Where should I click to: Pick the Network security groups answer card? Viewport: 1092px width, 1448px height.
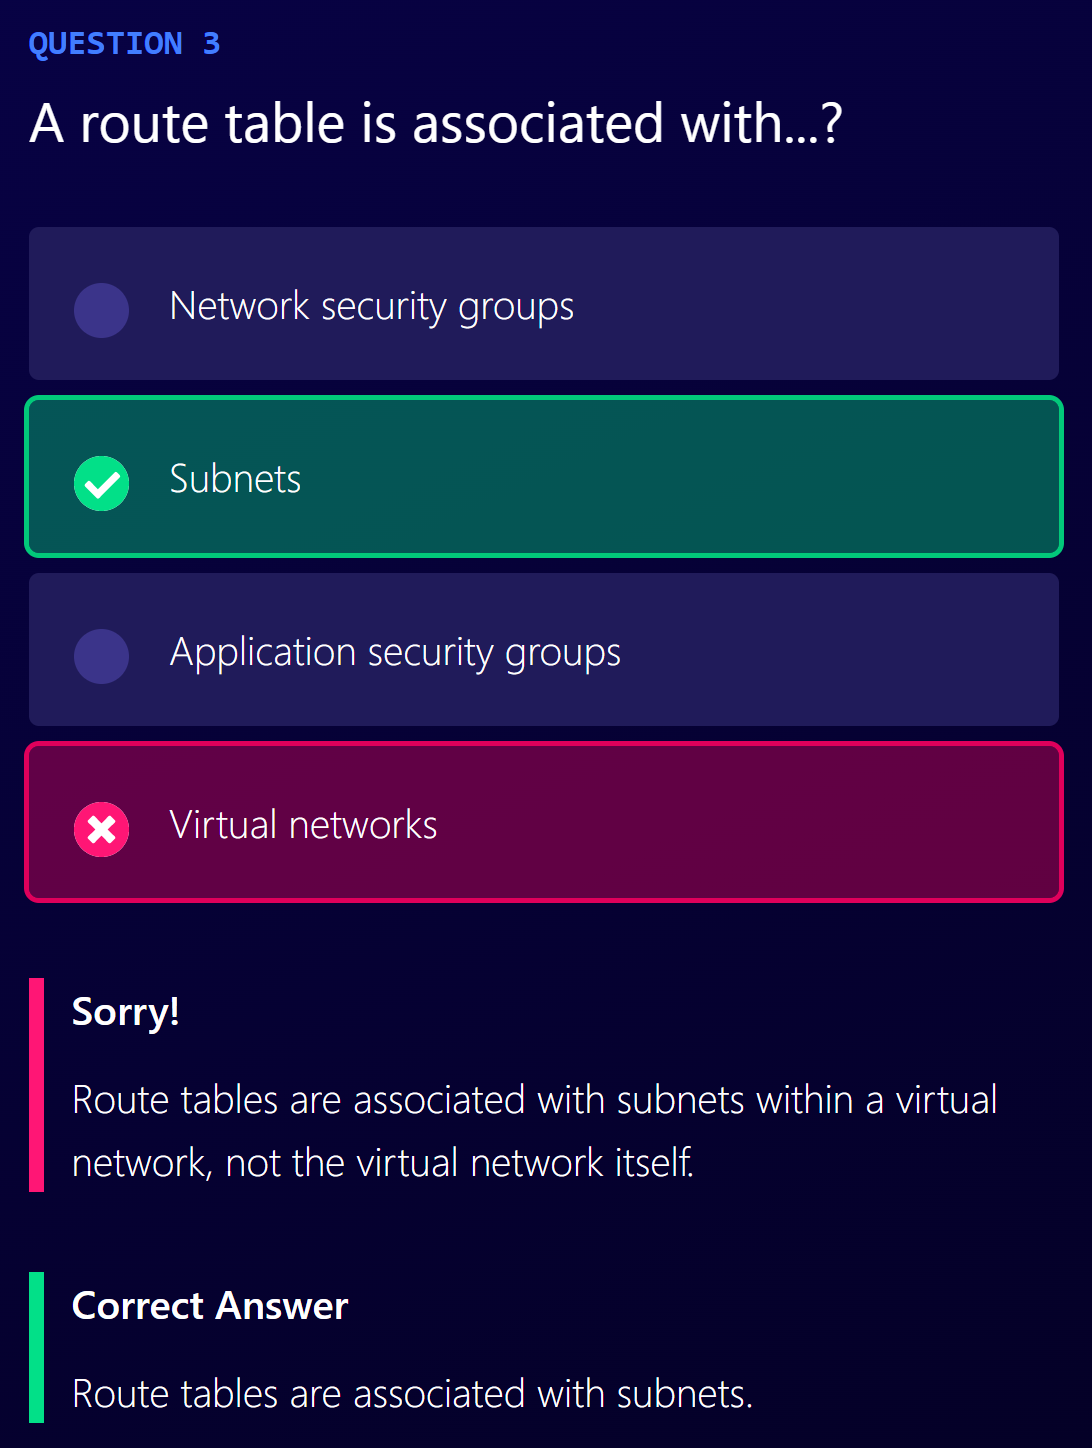click(544, 303)
